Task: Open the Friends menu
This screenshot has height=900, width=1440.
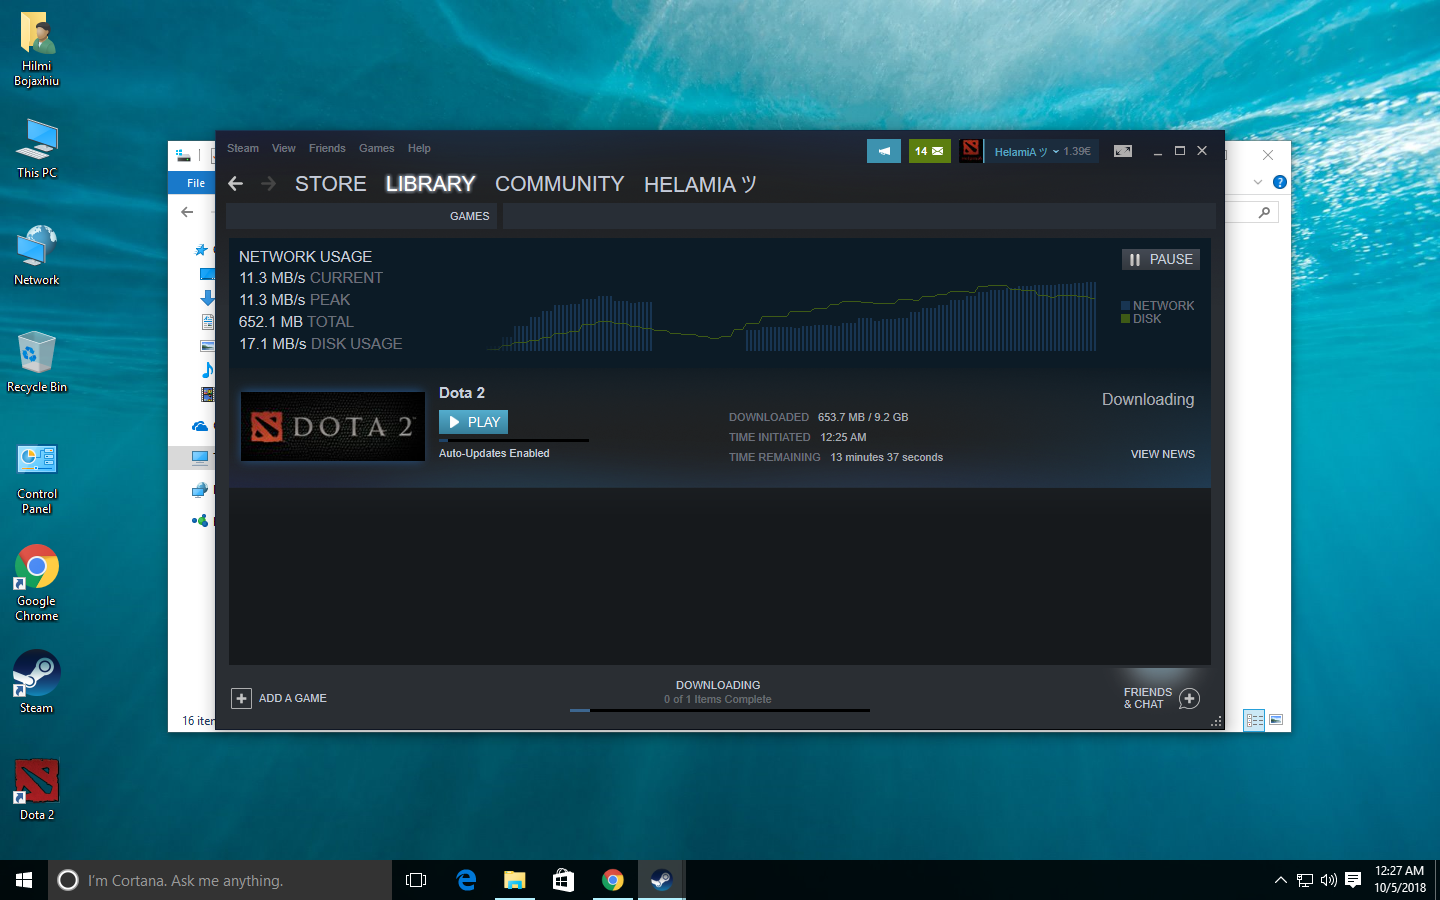Action: pos(327,148)
